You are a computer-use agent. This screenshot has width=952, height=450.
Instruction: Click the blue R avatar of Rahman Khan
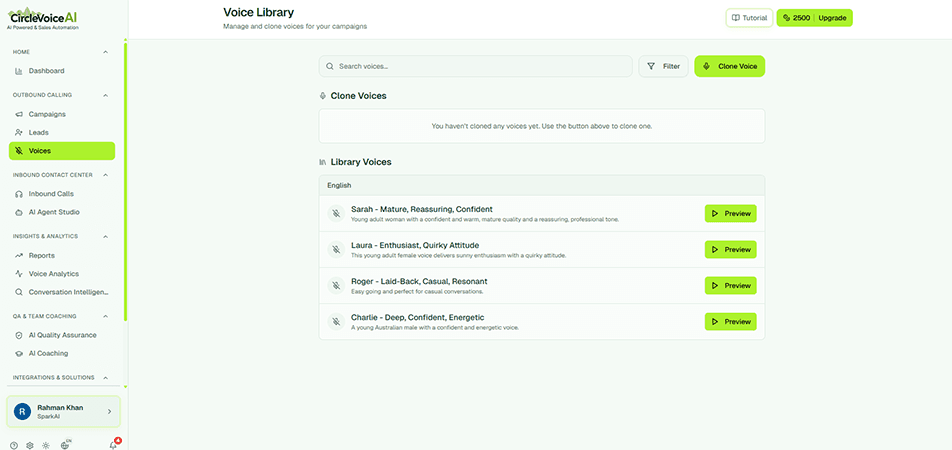(x=22, y=411)
